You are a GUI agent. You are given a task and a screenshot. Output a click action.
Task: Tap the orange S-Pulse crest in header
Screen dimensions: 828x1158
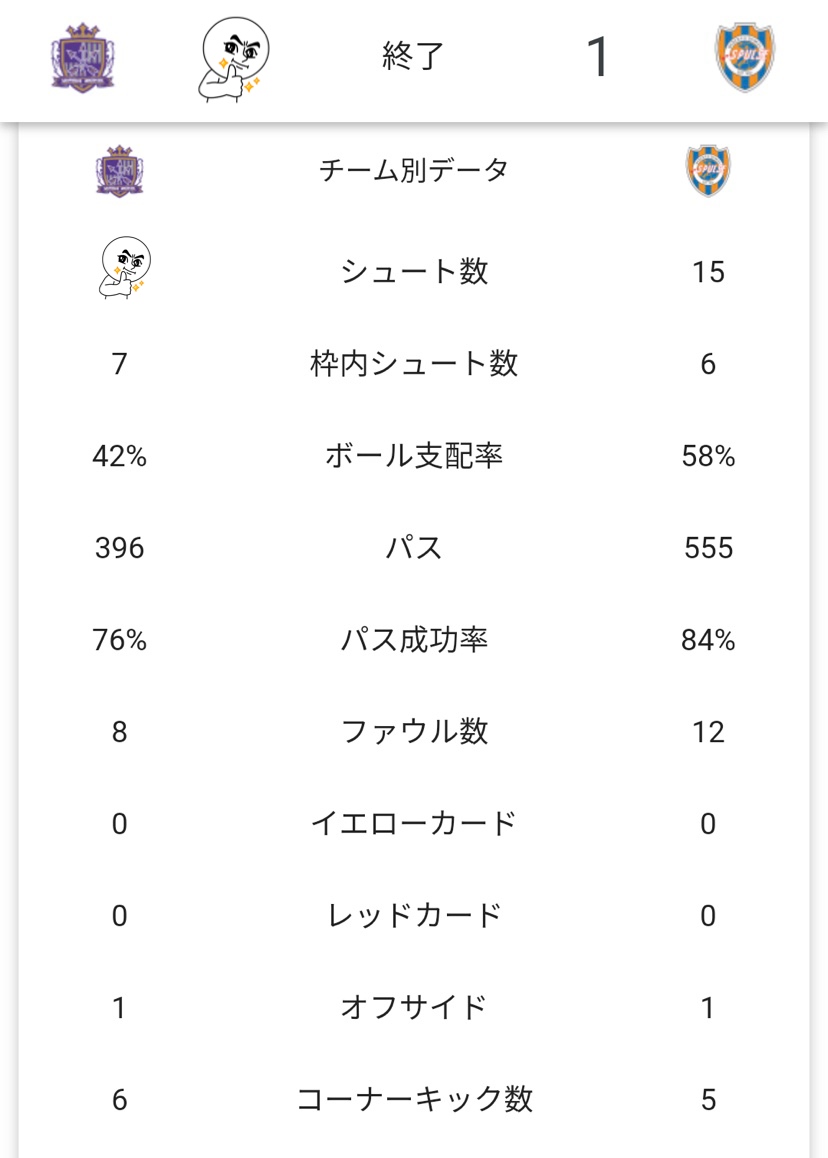coord(746,58)
